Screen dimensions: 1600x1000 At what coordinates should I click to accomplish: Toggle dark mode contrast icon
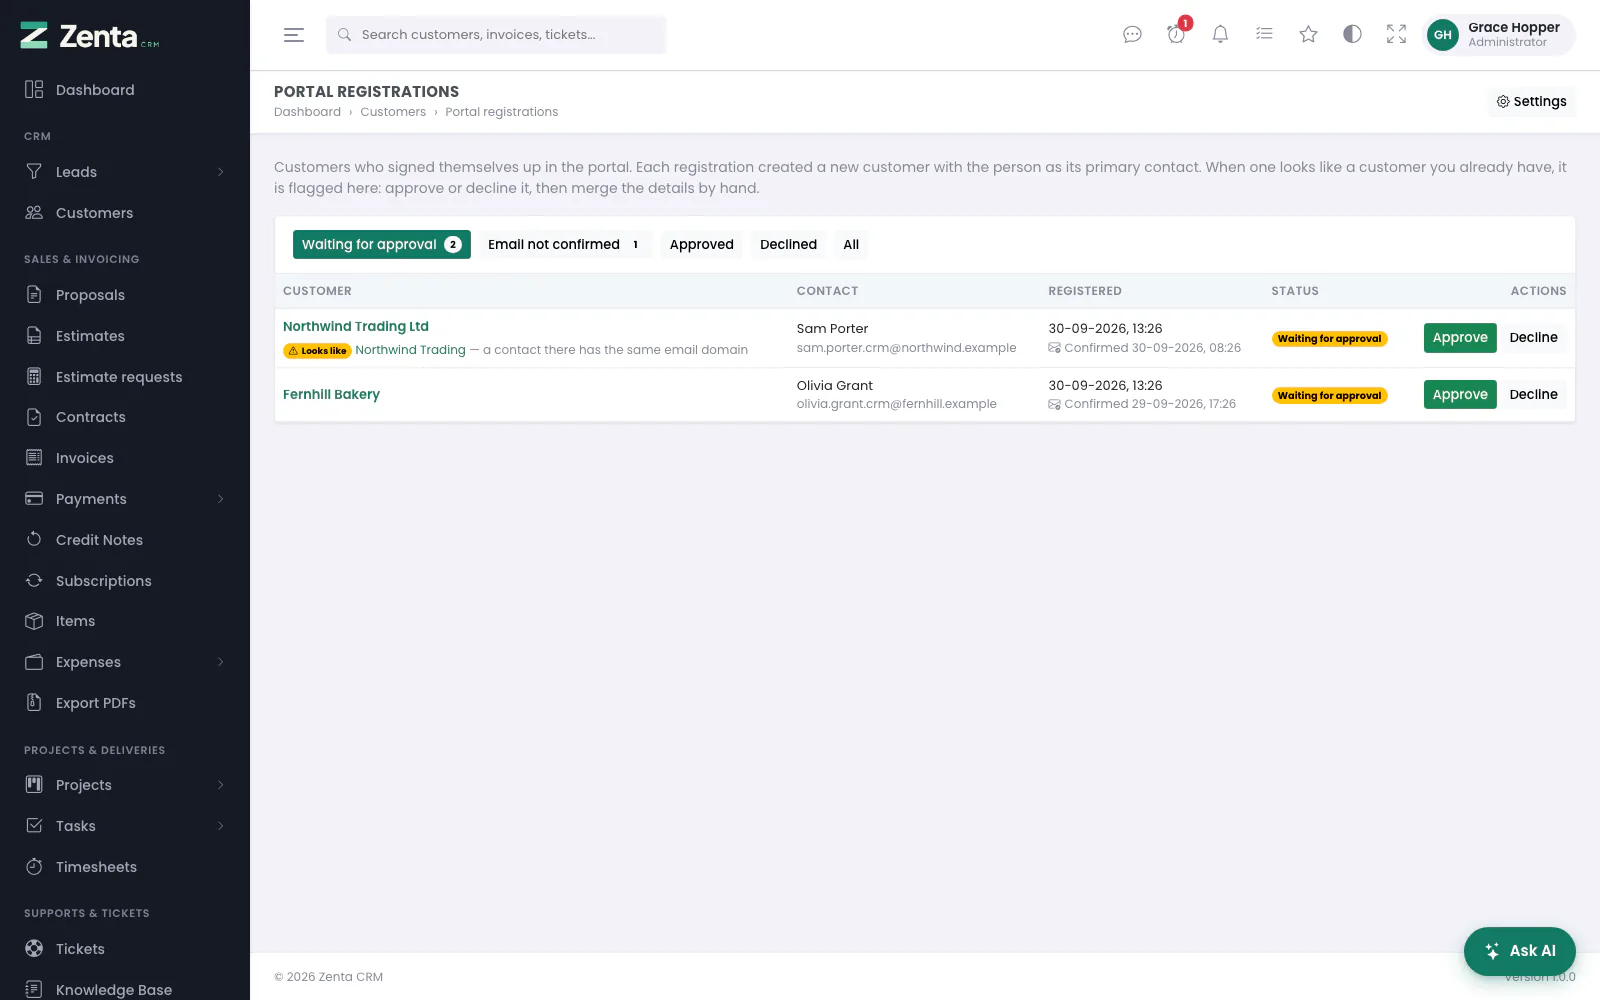coord(1352,35)
